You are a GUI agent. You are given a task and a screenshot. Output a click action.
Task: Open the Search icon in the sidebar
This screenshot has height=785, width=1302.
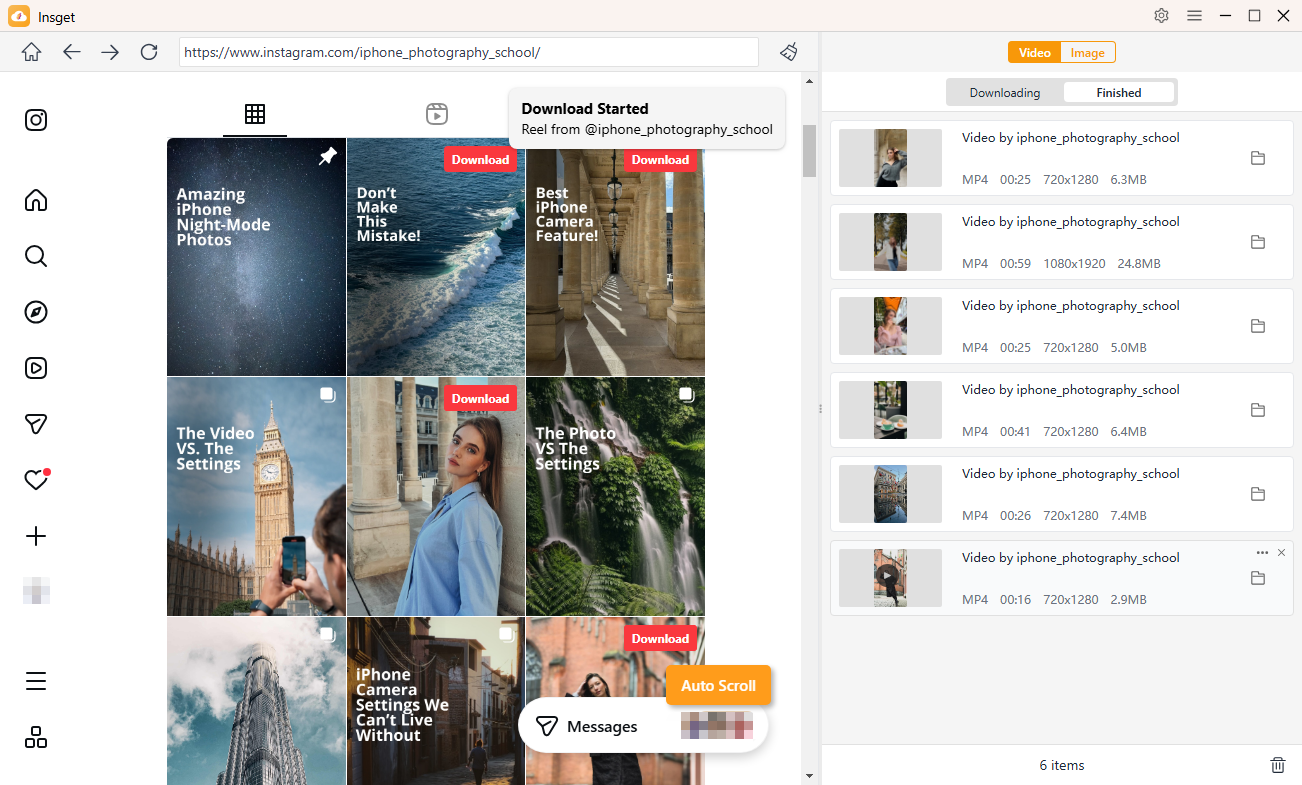(35, 256)
